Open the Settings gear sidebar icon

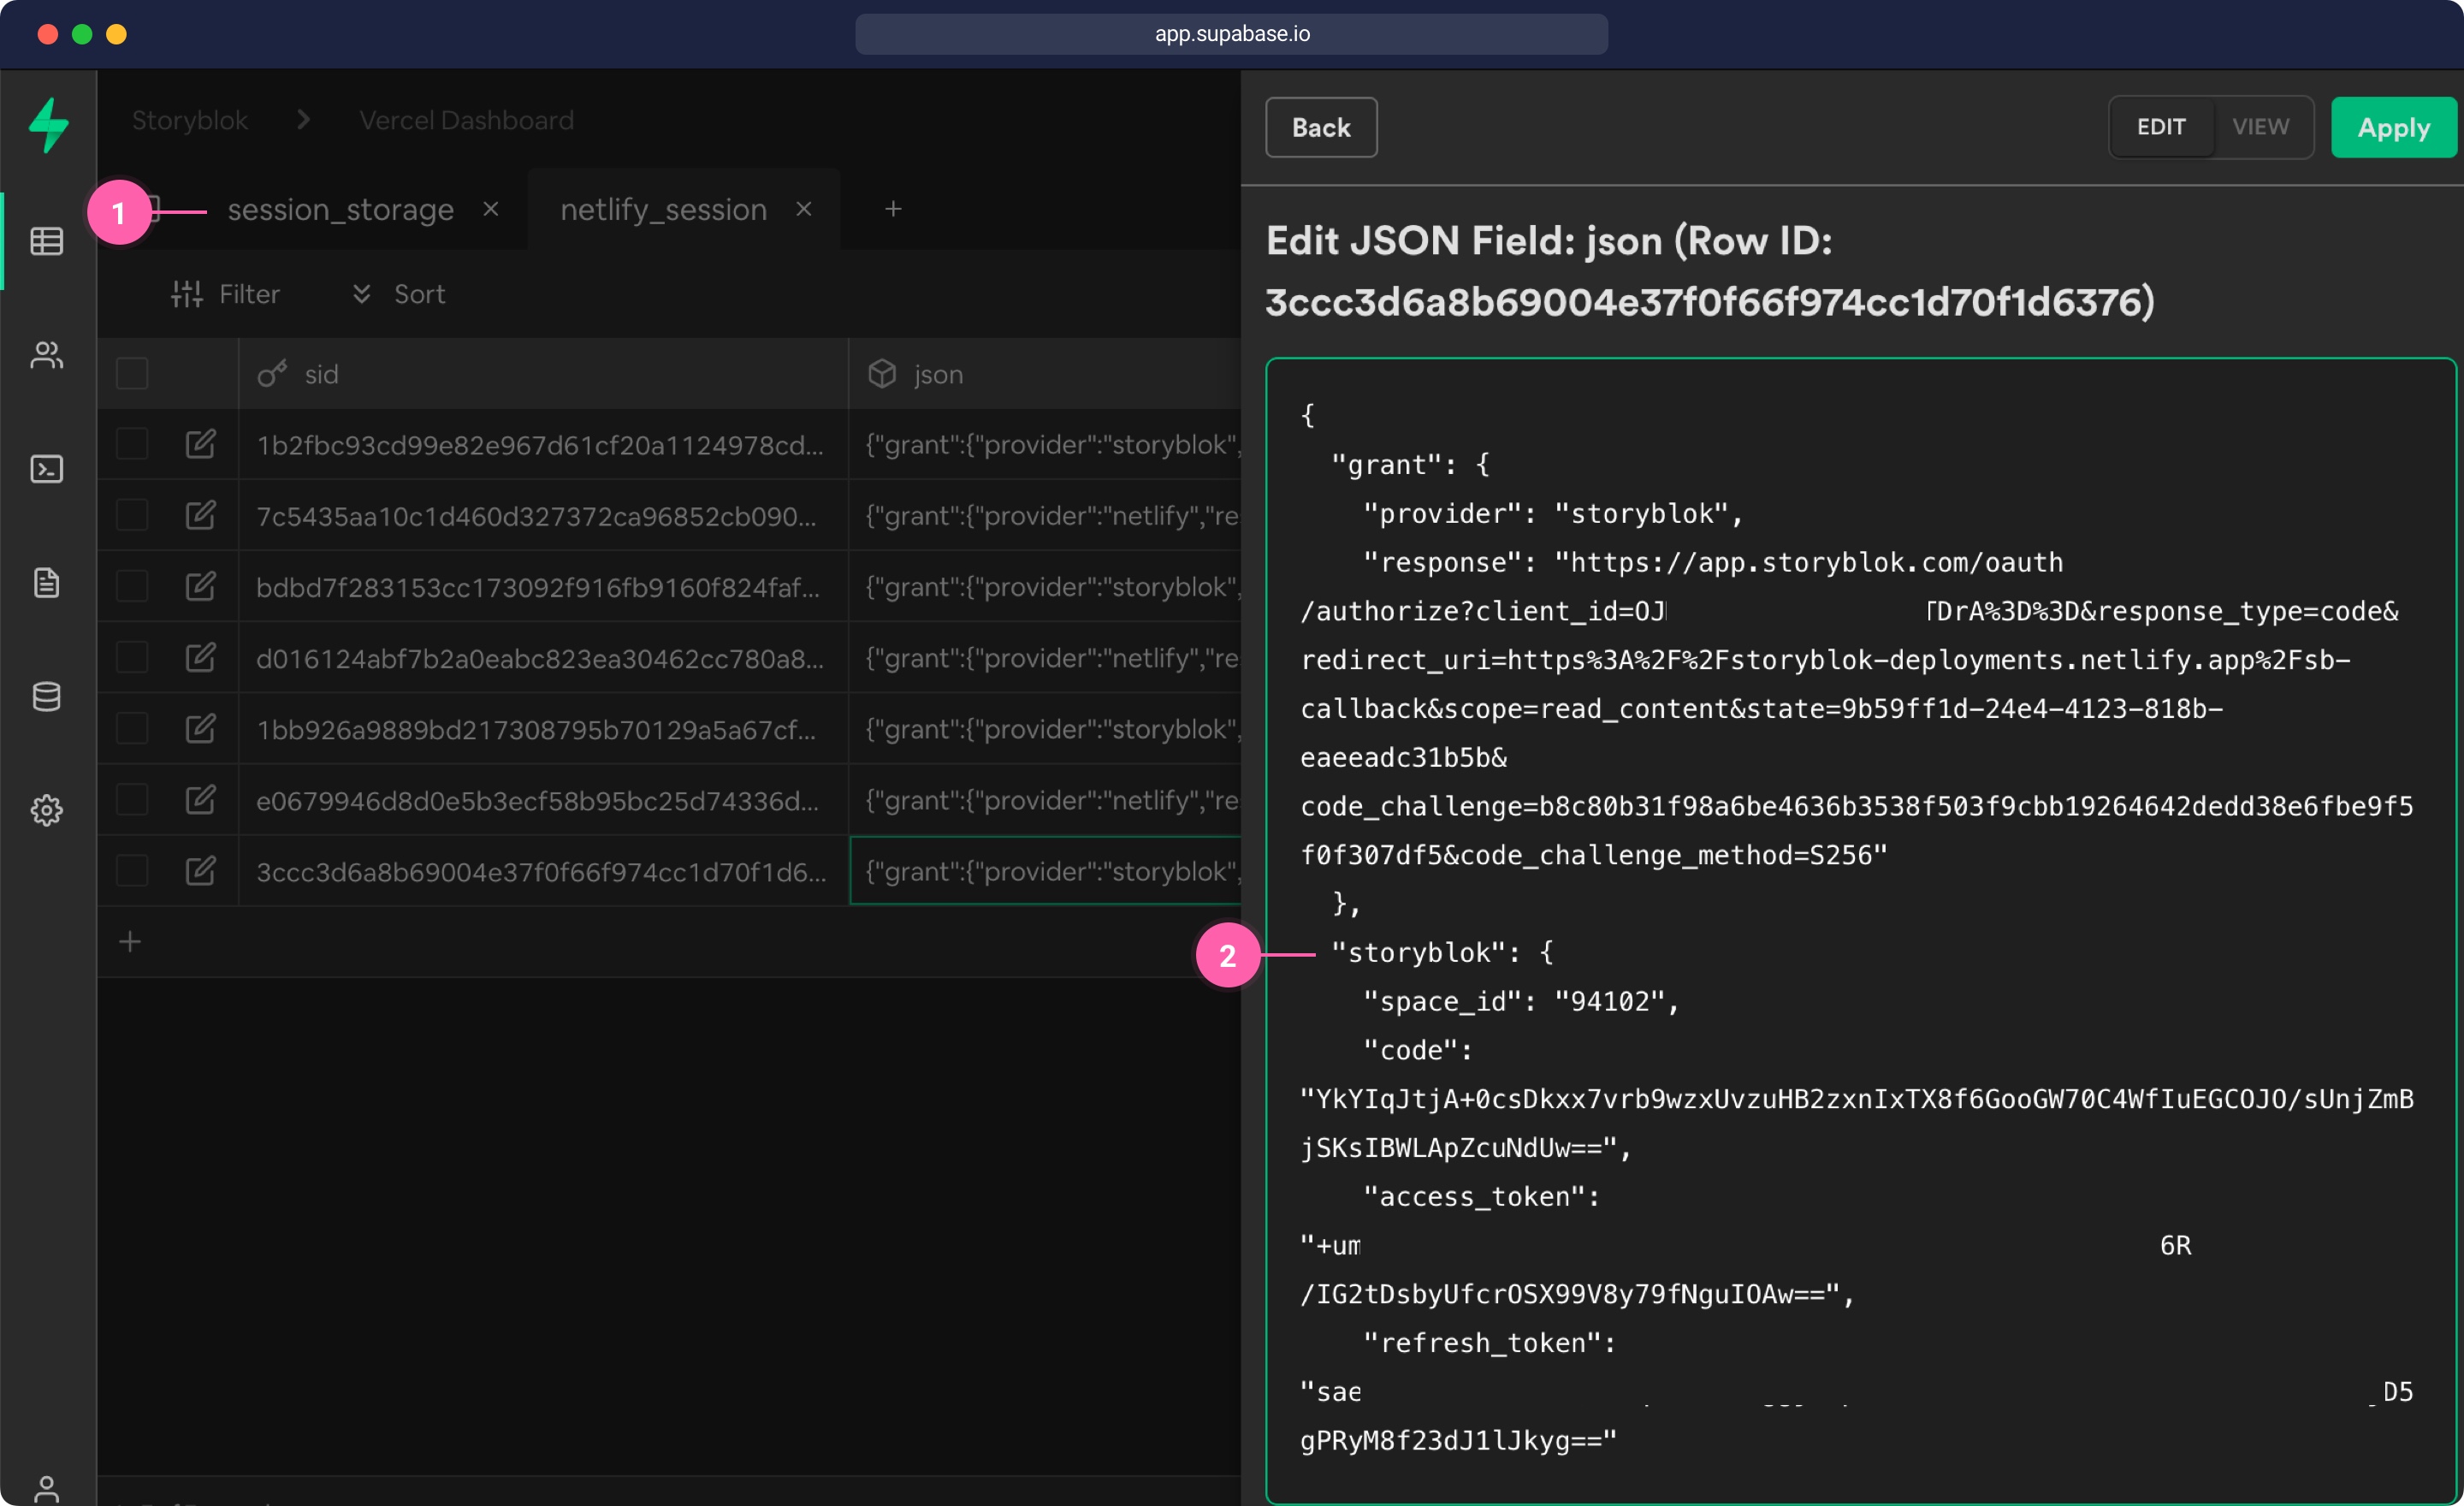click(x=47, y=810)
